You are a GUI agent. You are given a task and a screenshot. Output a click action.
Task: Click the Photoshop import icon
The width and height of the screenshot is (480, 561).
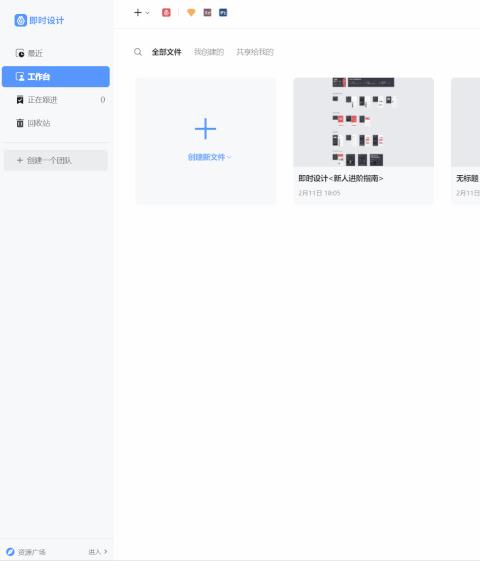click(x=223, y=13)
